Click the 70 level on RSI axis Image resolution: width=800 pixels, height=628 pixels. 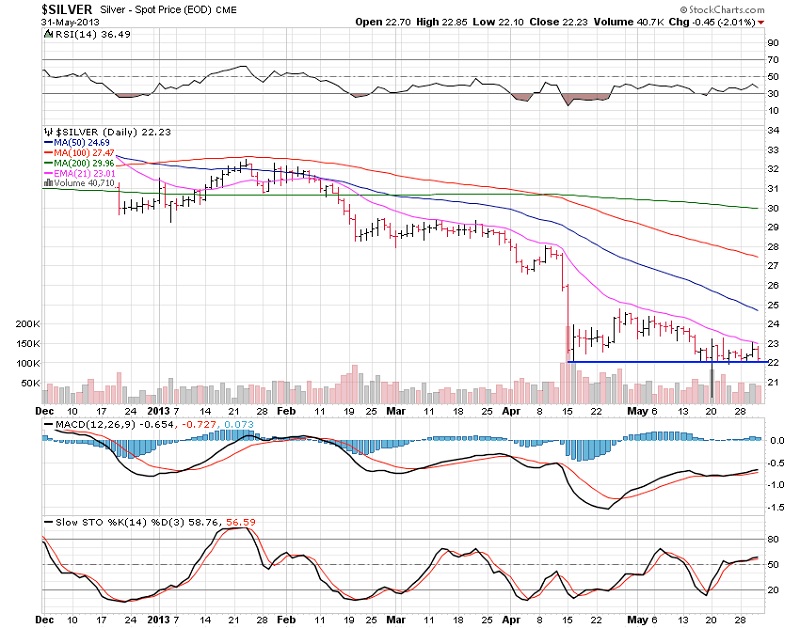[773, 60]
